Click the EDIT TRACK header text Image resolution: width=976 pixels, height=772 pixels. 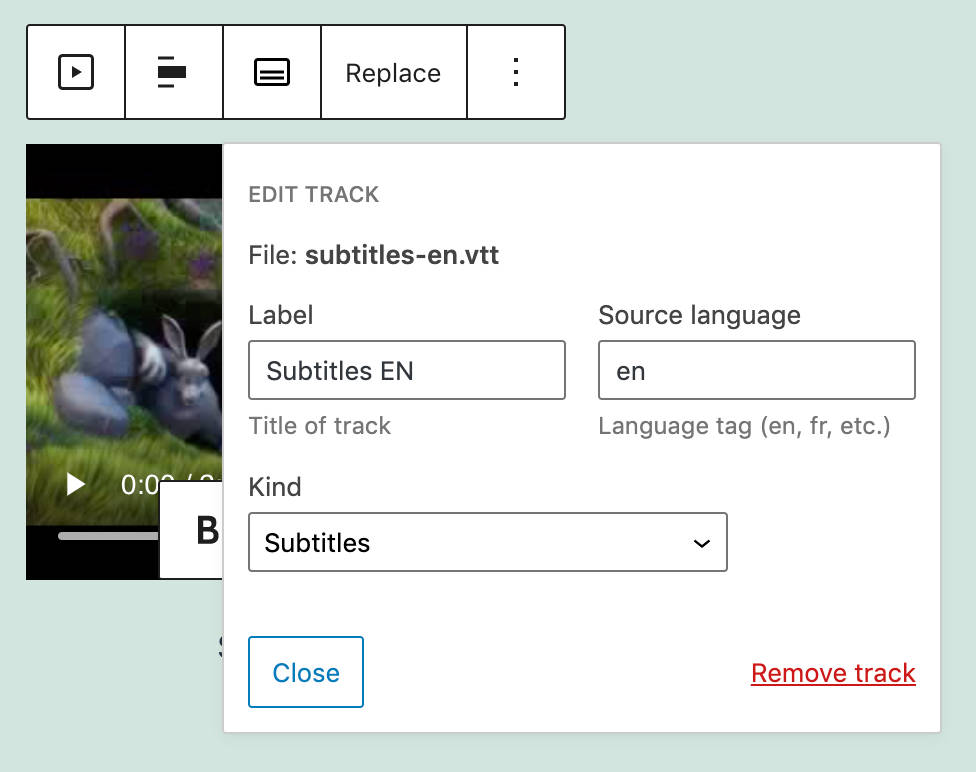(314, 194)
